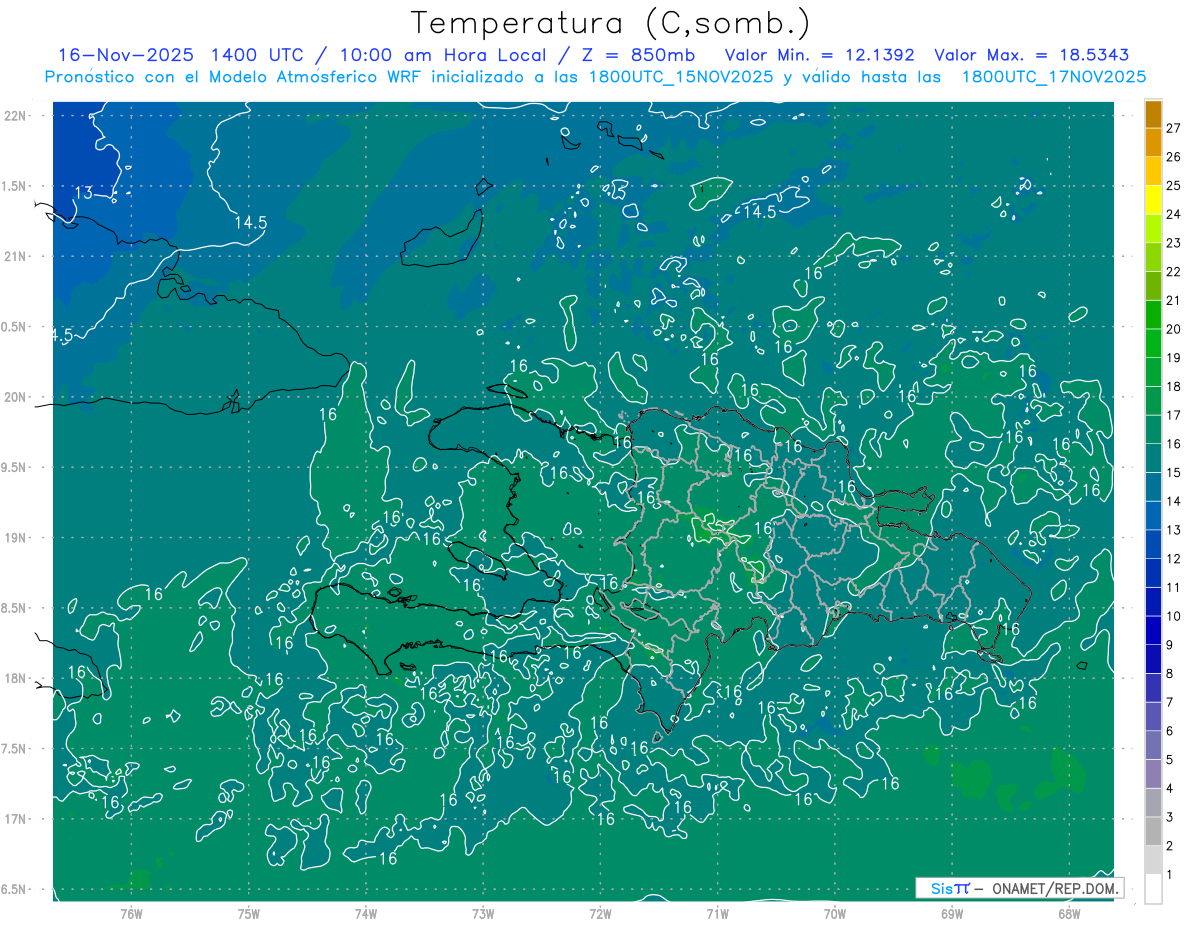Click longitude axis label "68W"
This screenshot has height=927, width=1200.
(x=1069, y=913)
